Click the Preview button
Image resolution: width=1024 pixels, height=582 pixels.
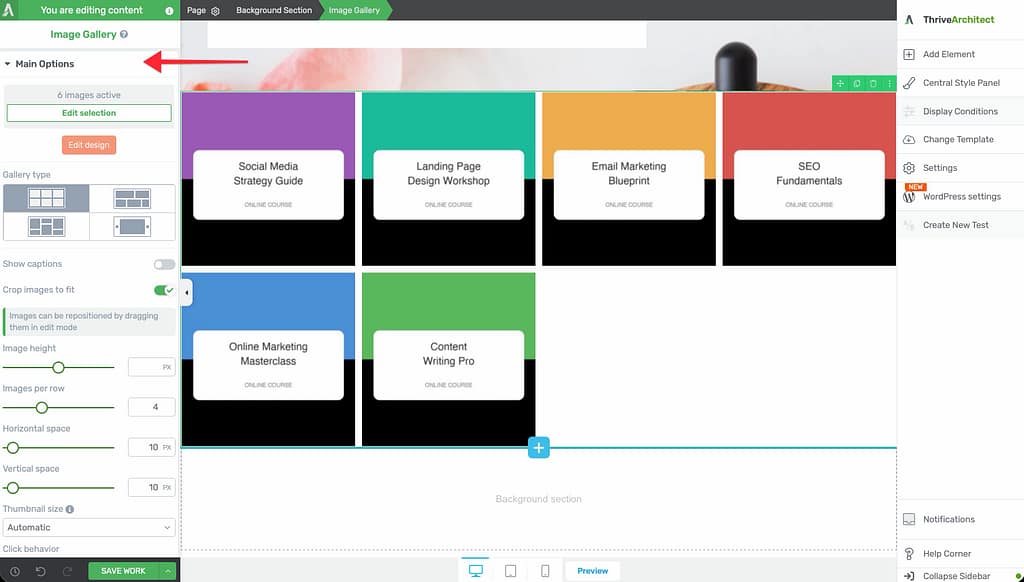coord(592,571)
